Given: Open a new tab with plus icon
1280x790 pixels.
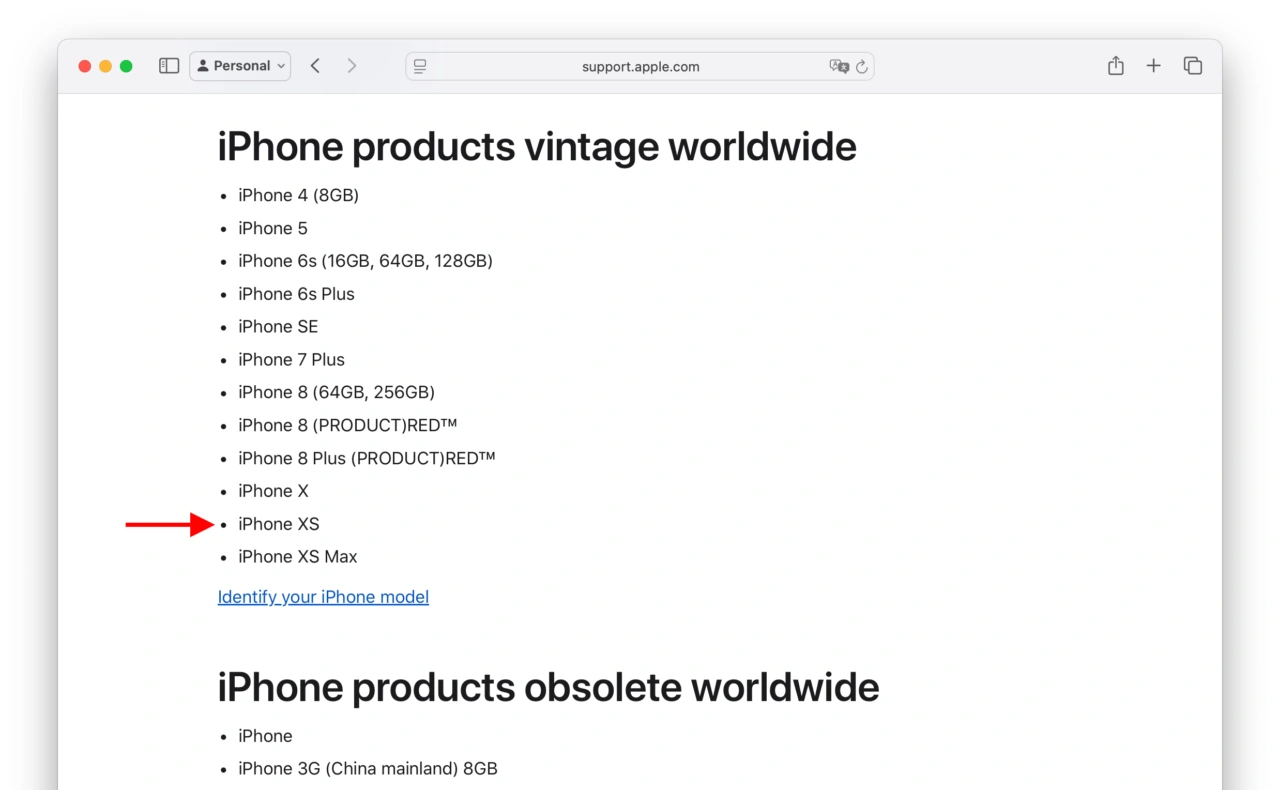Looking at the screenshot, I should pyautogui.click(x=1153, y=66).
